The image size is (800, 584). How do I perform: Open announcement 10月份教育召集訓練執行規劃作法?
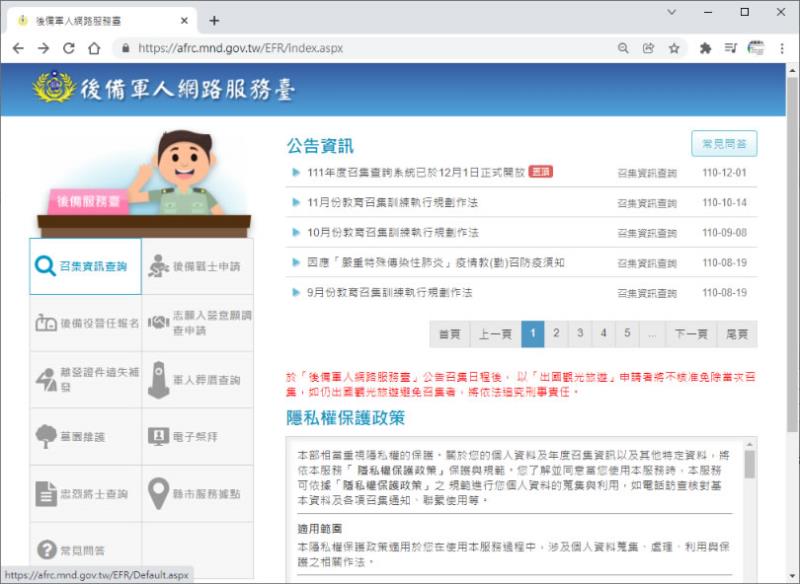pyautogui.click(x=392, y=233)
